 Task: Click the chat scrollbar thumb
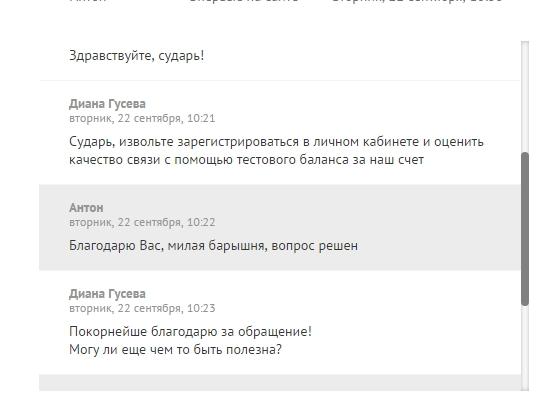[x=525, y=229]
